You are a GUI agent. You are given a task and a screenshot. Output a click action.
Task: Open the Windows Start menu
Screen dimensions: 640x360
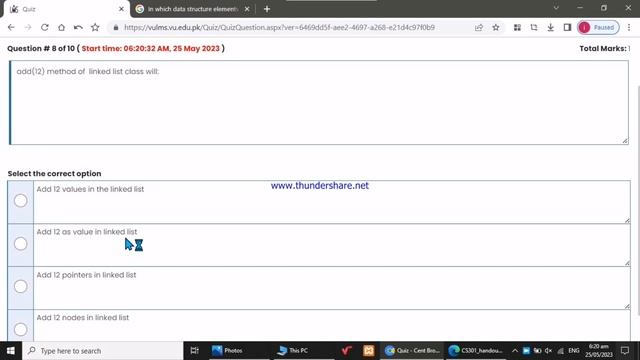click(x=11, y=351)
